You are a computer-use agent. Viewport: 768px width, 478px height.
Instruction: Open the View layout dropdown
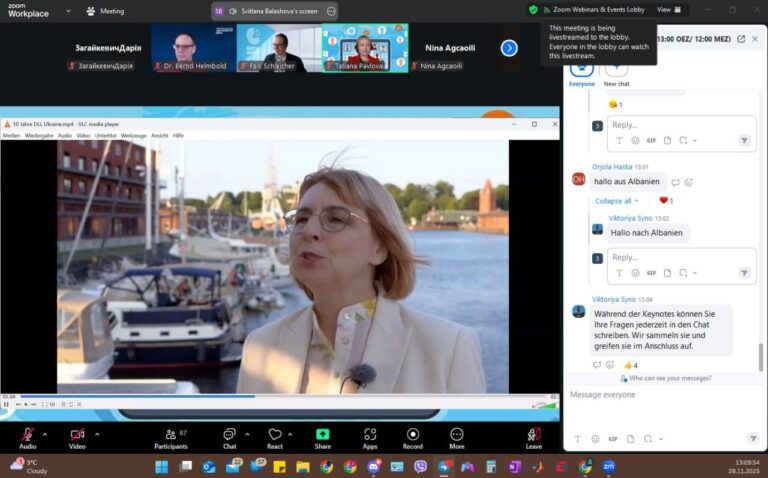(669, 10)
